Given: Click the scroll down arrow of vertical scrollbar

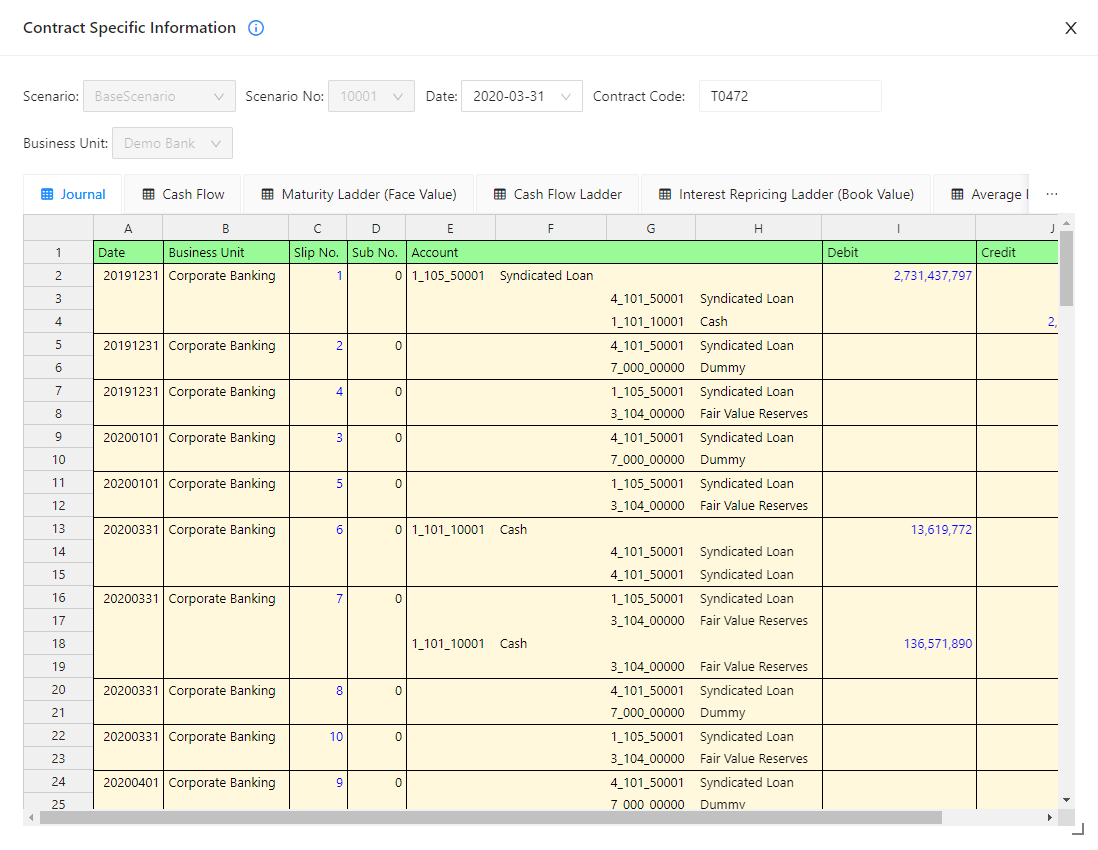Looking at the screenshot, I should [1067, 799].
